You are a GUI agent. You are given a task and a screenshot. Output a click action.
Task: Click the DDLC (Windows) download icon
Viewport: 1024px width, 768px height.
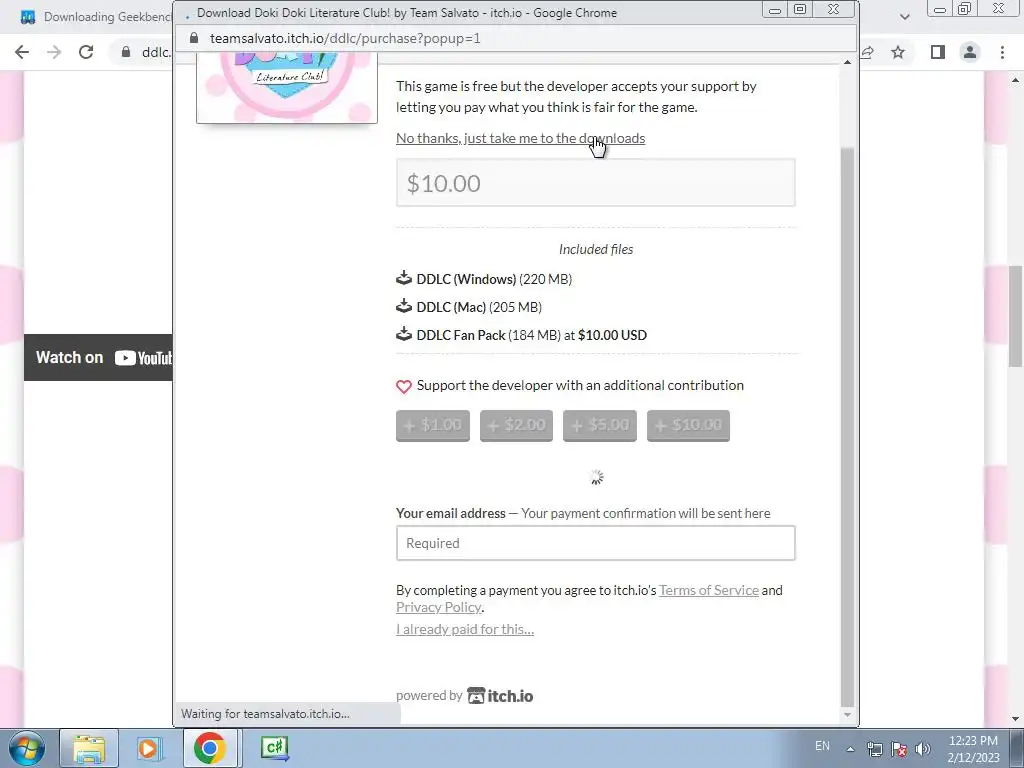point(404,278)
